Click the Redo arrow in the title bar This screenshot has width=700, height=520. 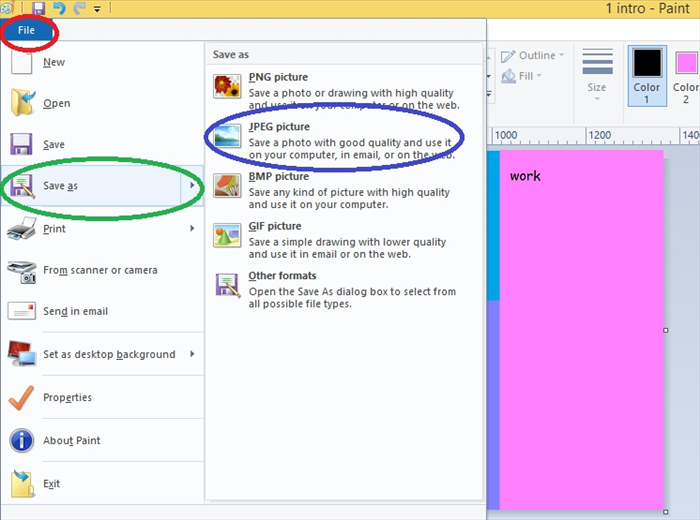(79, 8)
